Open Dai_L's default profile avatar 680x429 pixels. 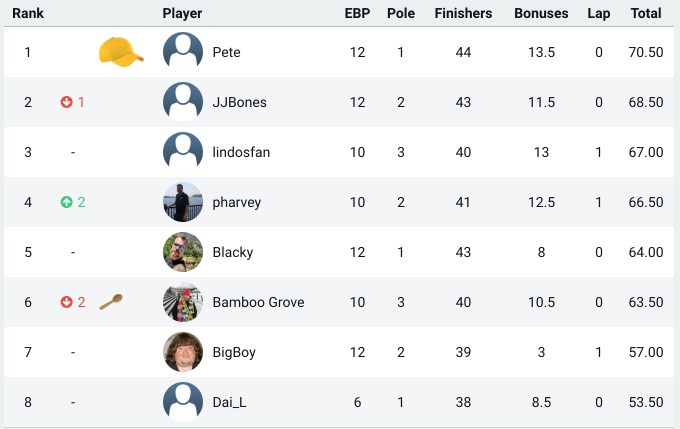coord(183,402)
